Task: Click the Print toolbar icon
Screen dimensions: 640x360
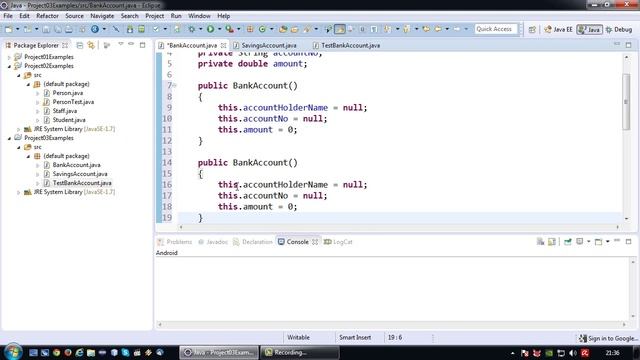Action: click(69, 29)
